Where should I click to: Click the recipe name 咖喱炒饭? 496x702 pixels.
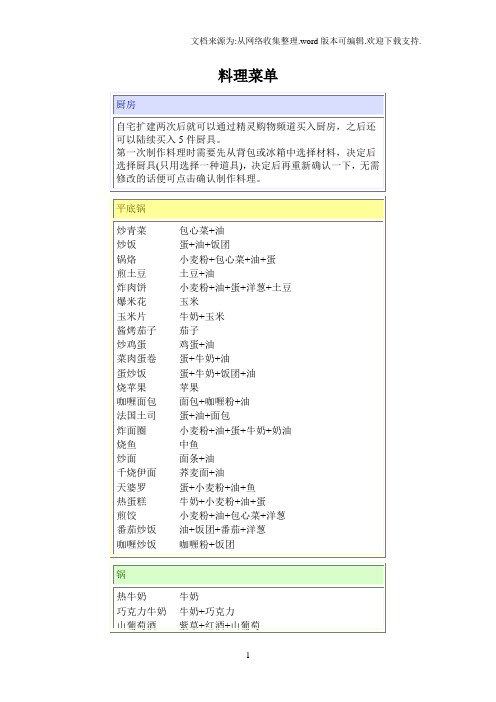tap(137, 544)
